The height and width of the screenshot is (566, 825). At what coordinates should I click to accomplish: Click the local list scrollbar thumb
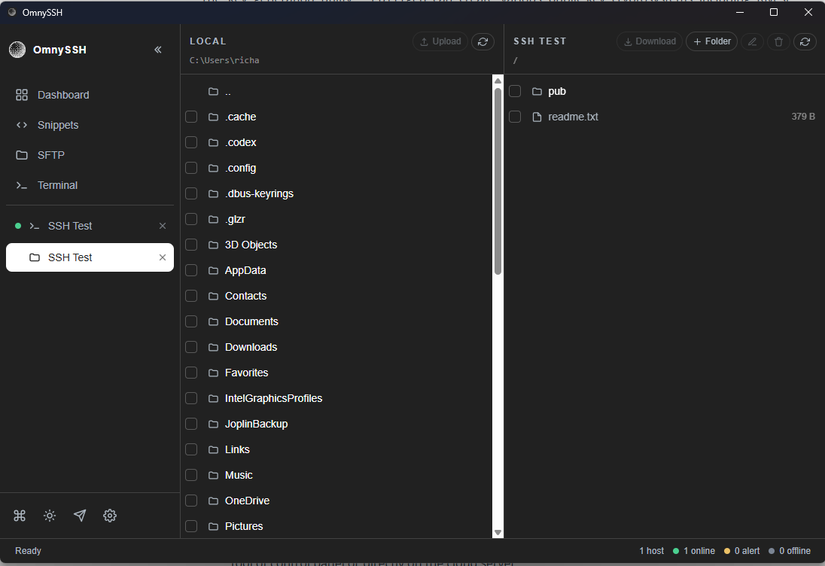(498, 181)
